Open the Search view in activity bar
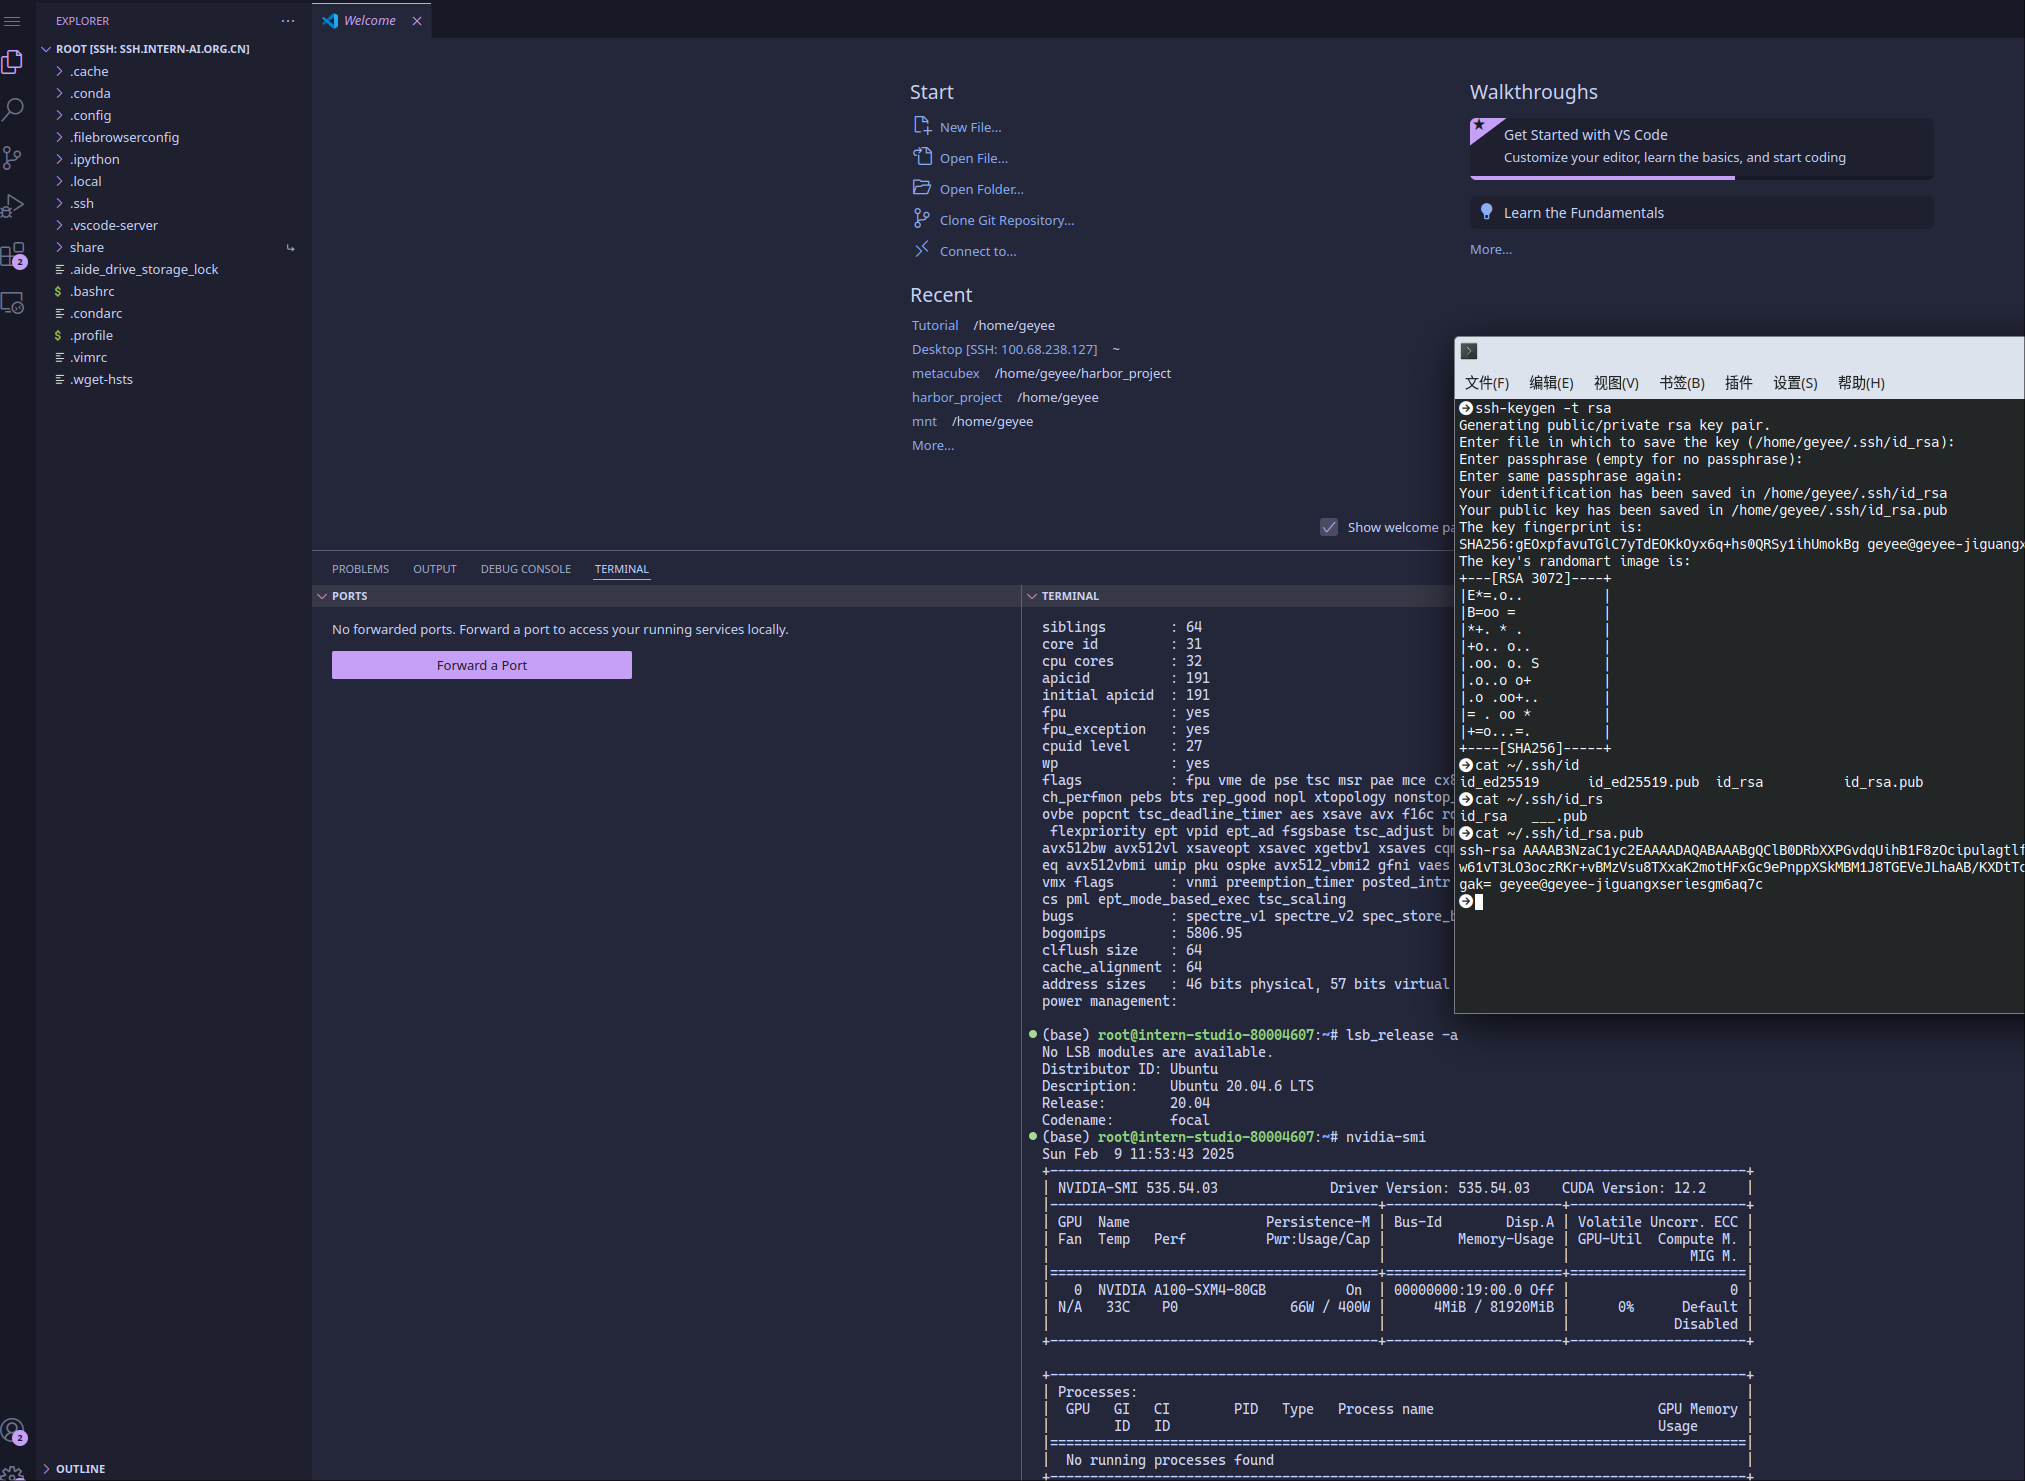Screen dimensions: 2025x1481 [13, 110]
